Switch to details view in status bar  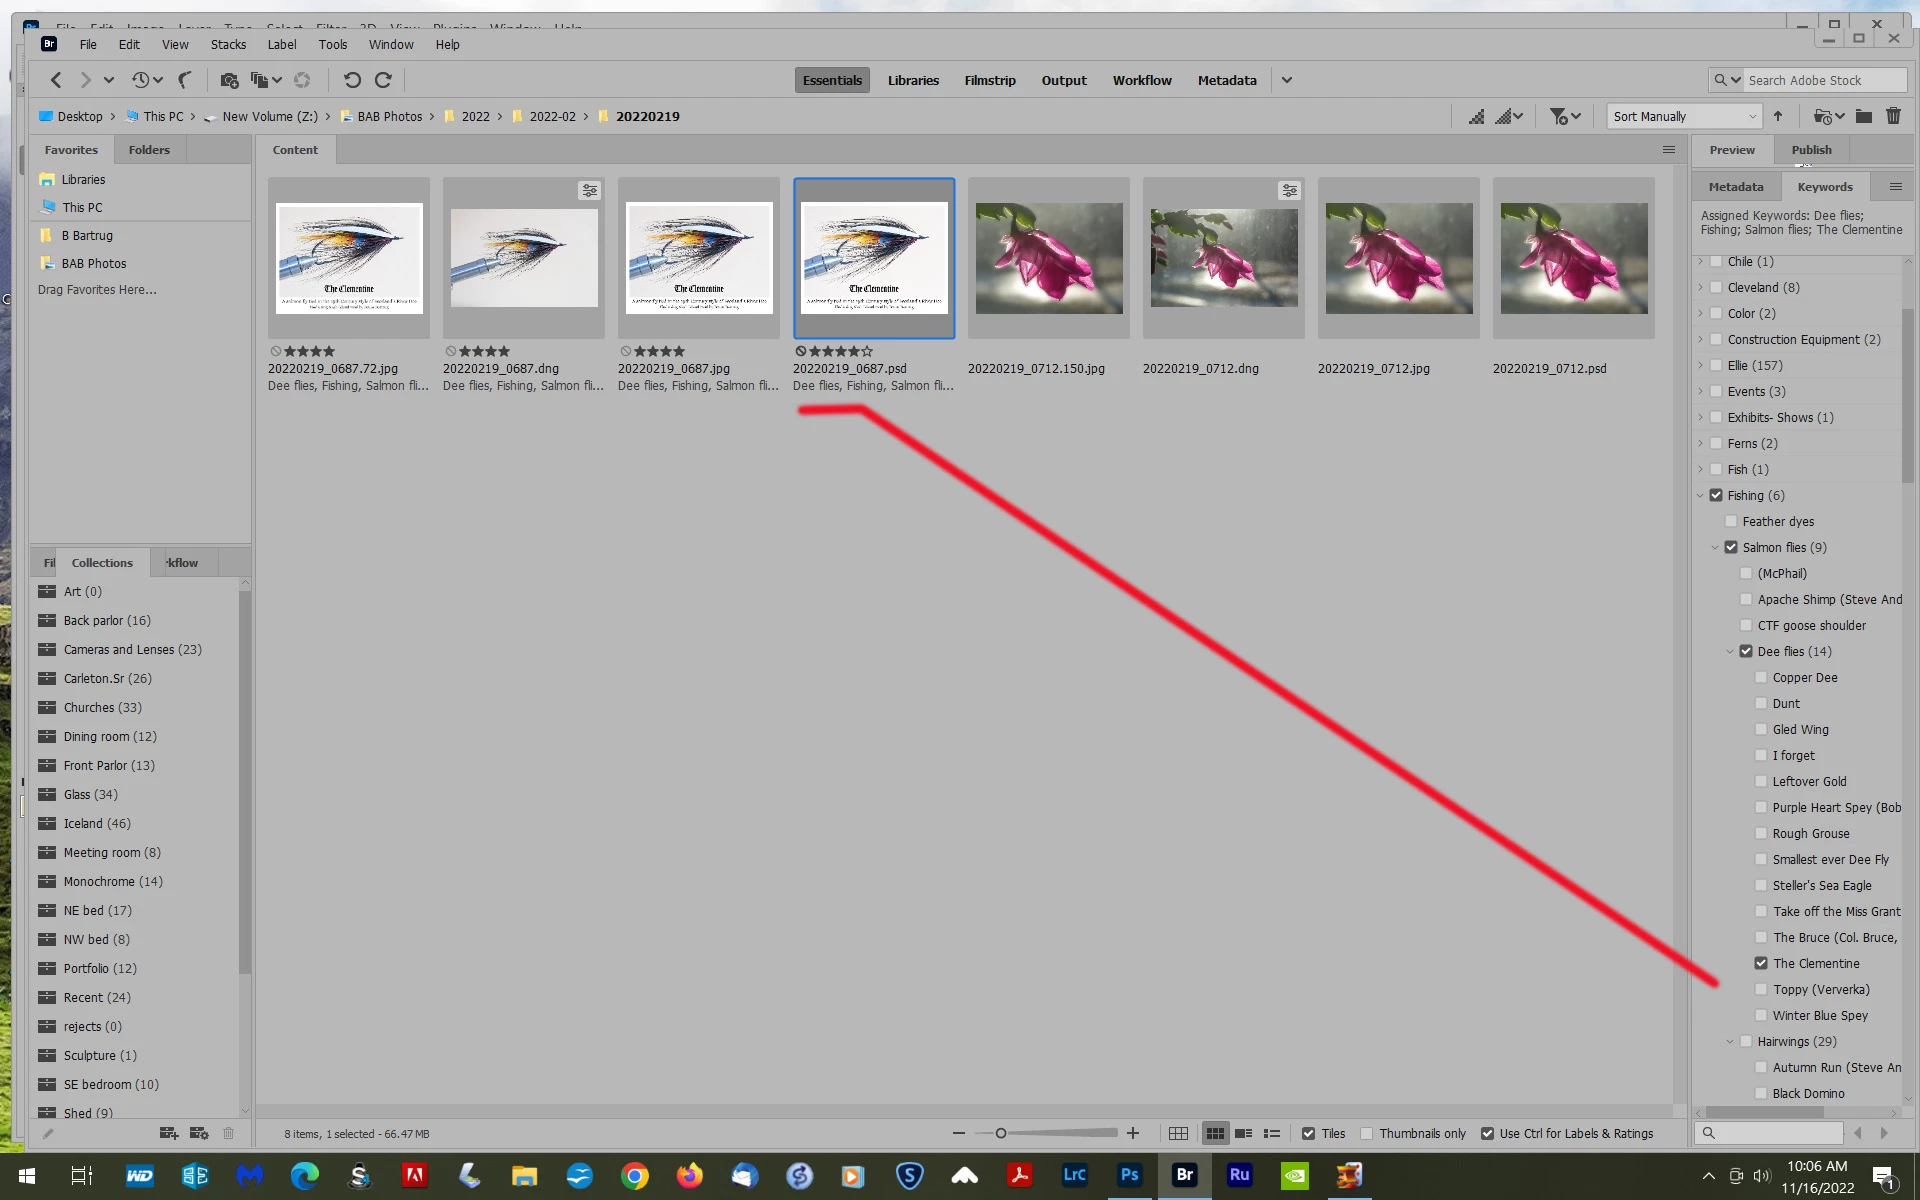point(1243,1133)
